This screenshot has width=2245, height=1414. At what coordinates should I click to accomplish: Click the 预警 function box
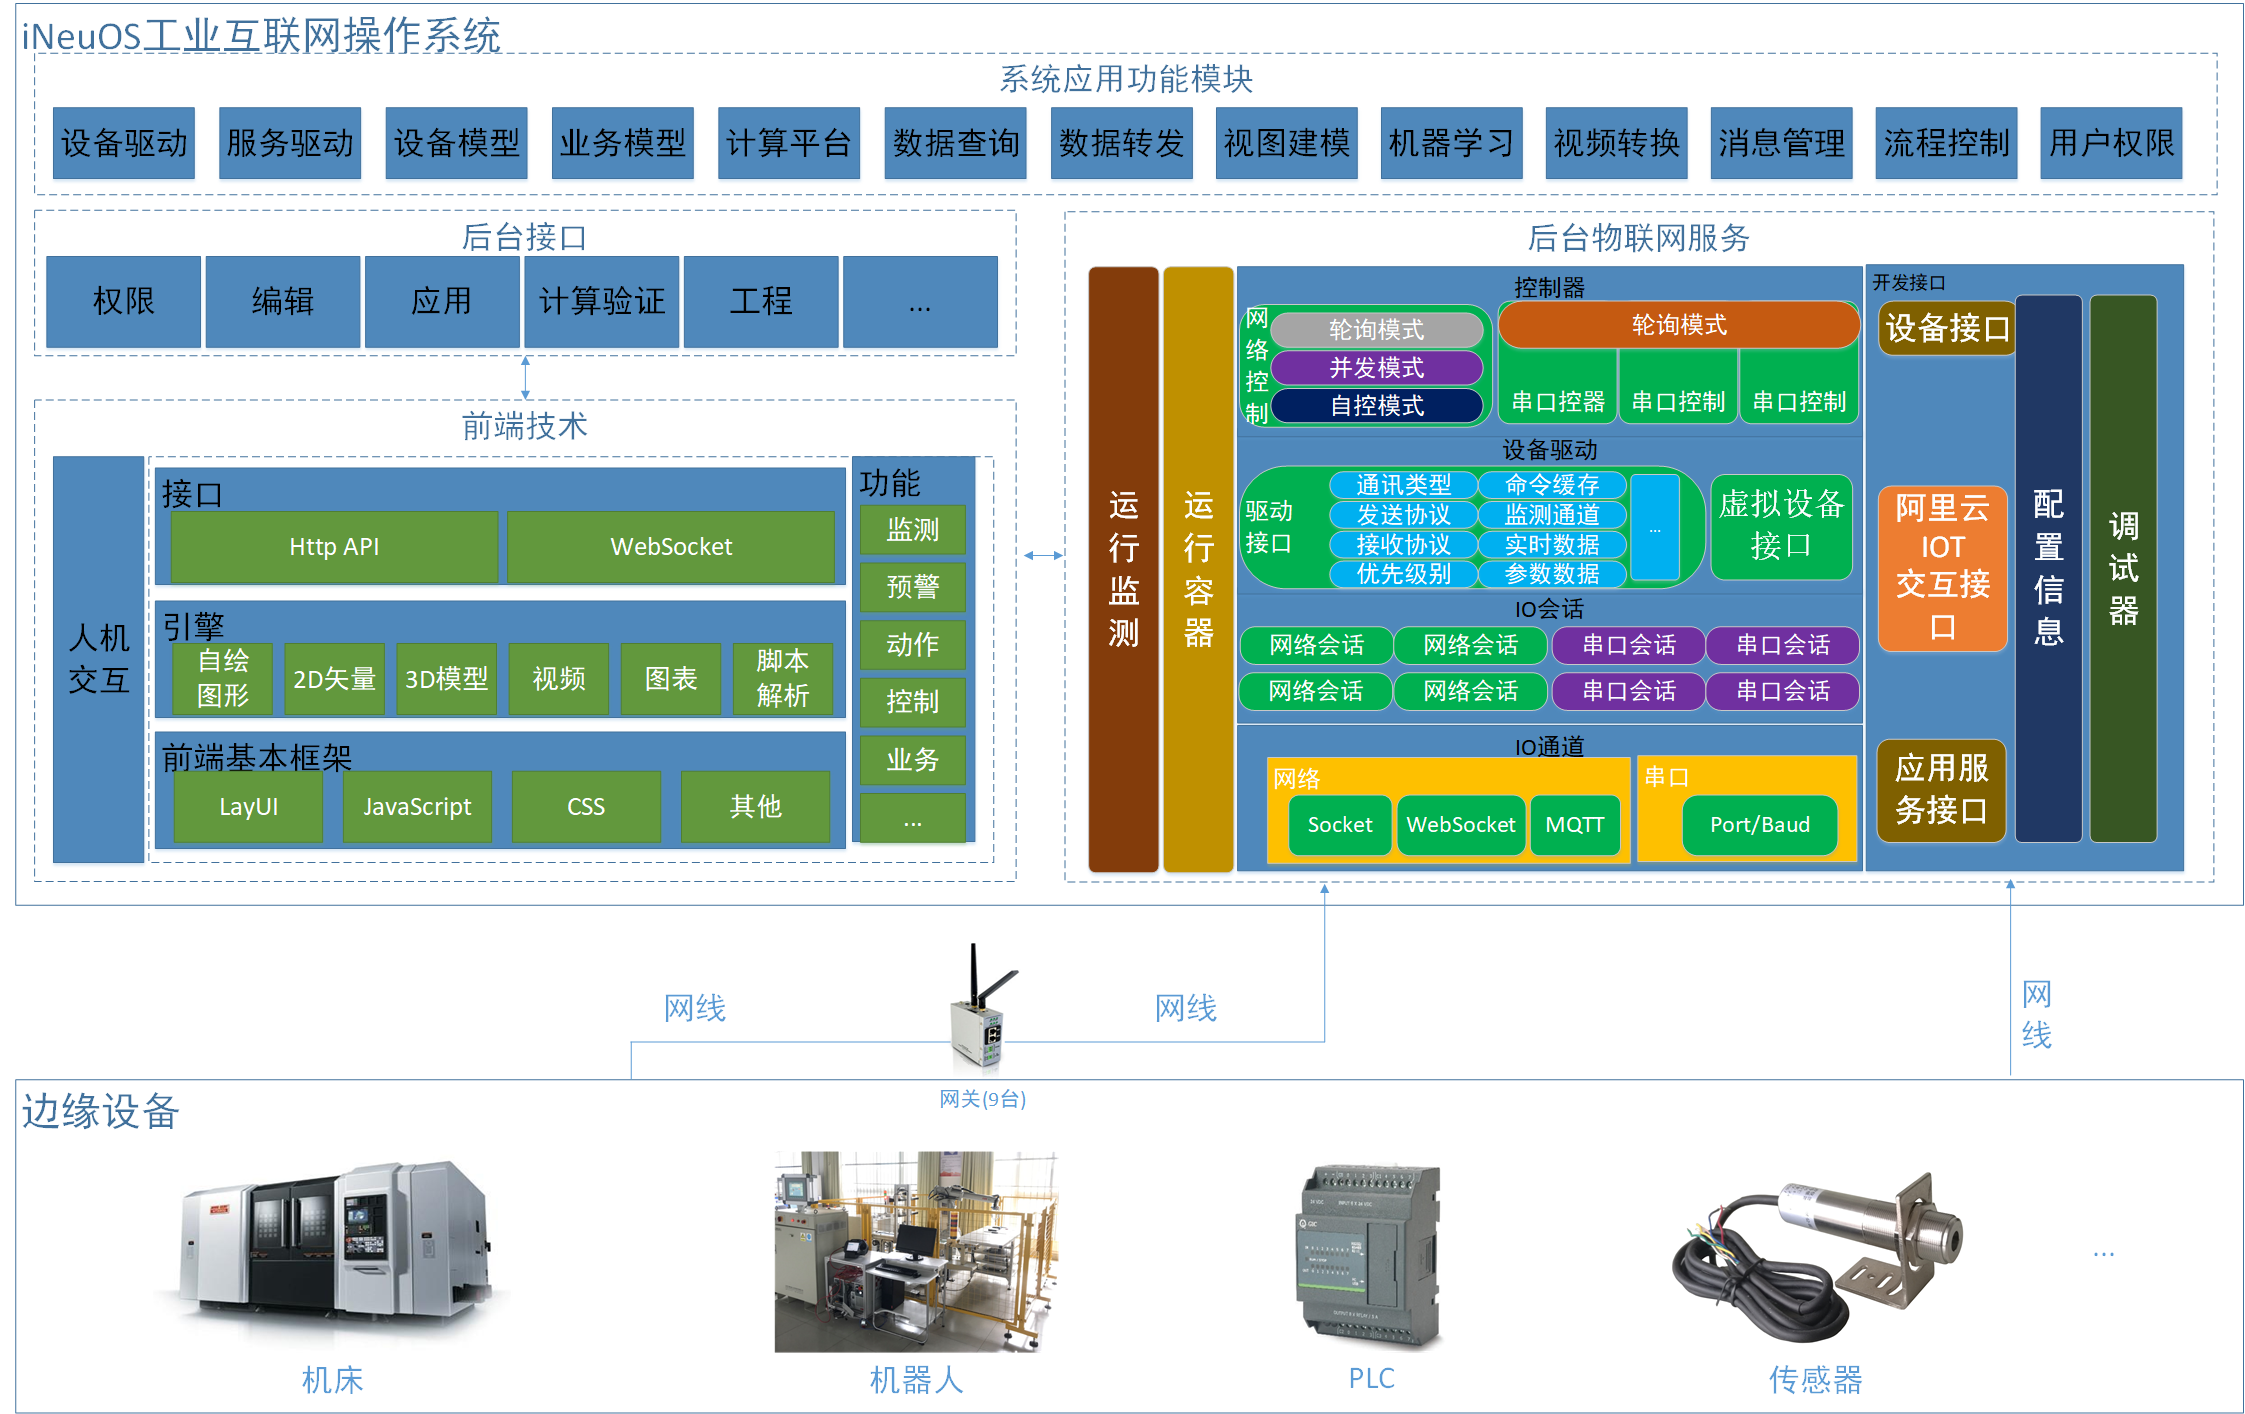[x=912, y=587]
